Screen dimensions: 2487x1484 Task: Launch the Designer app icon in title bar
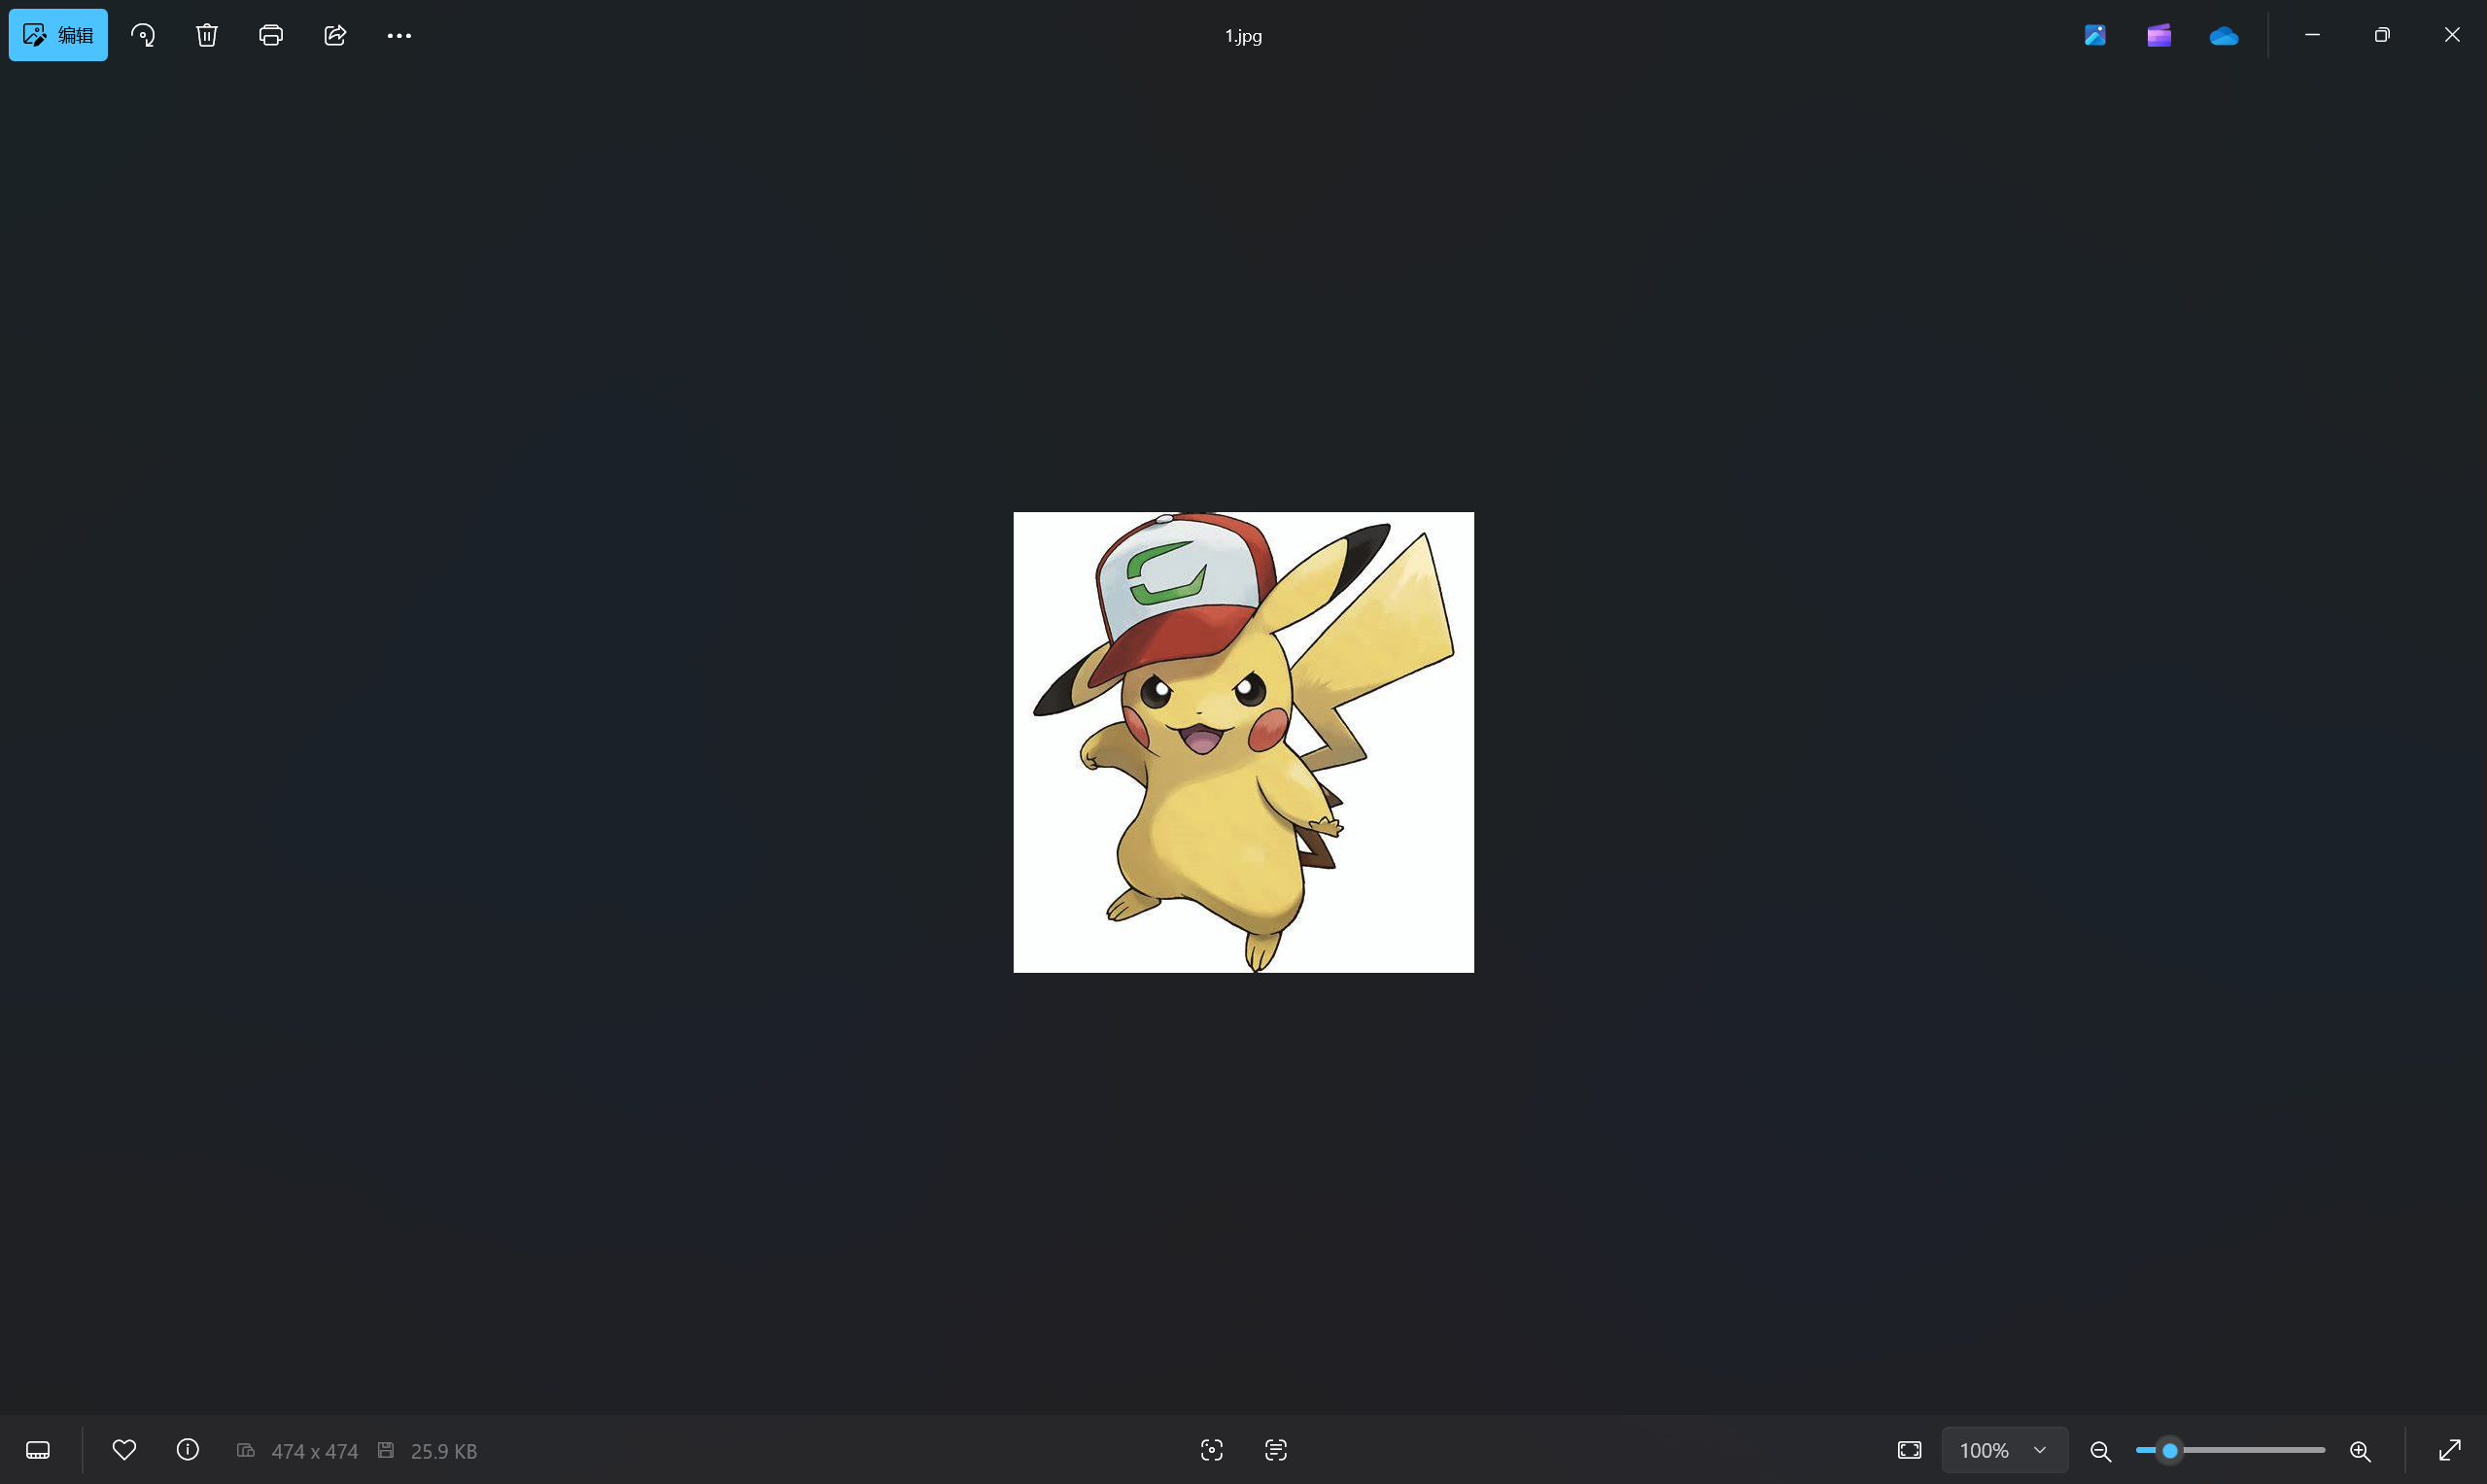[2095, 35]
